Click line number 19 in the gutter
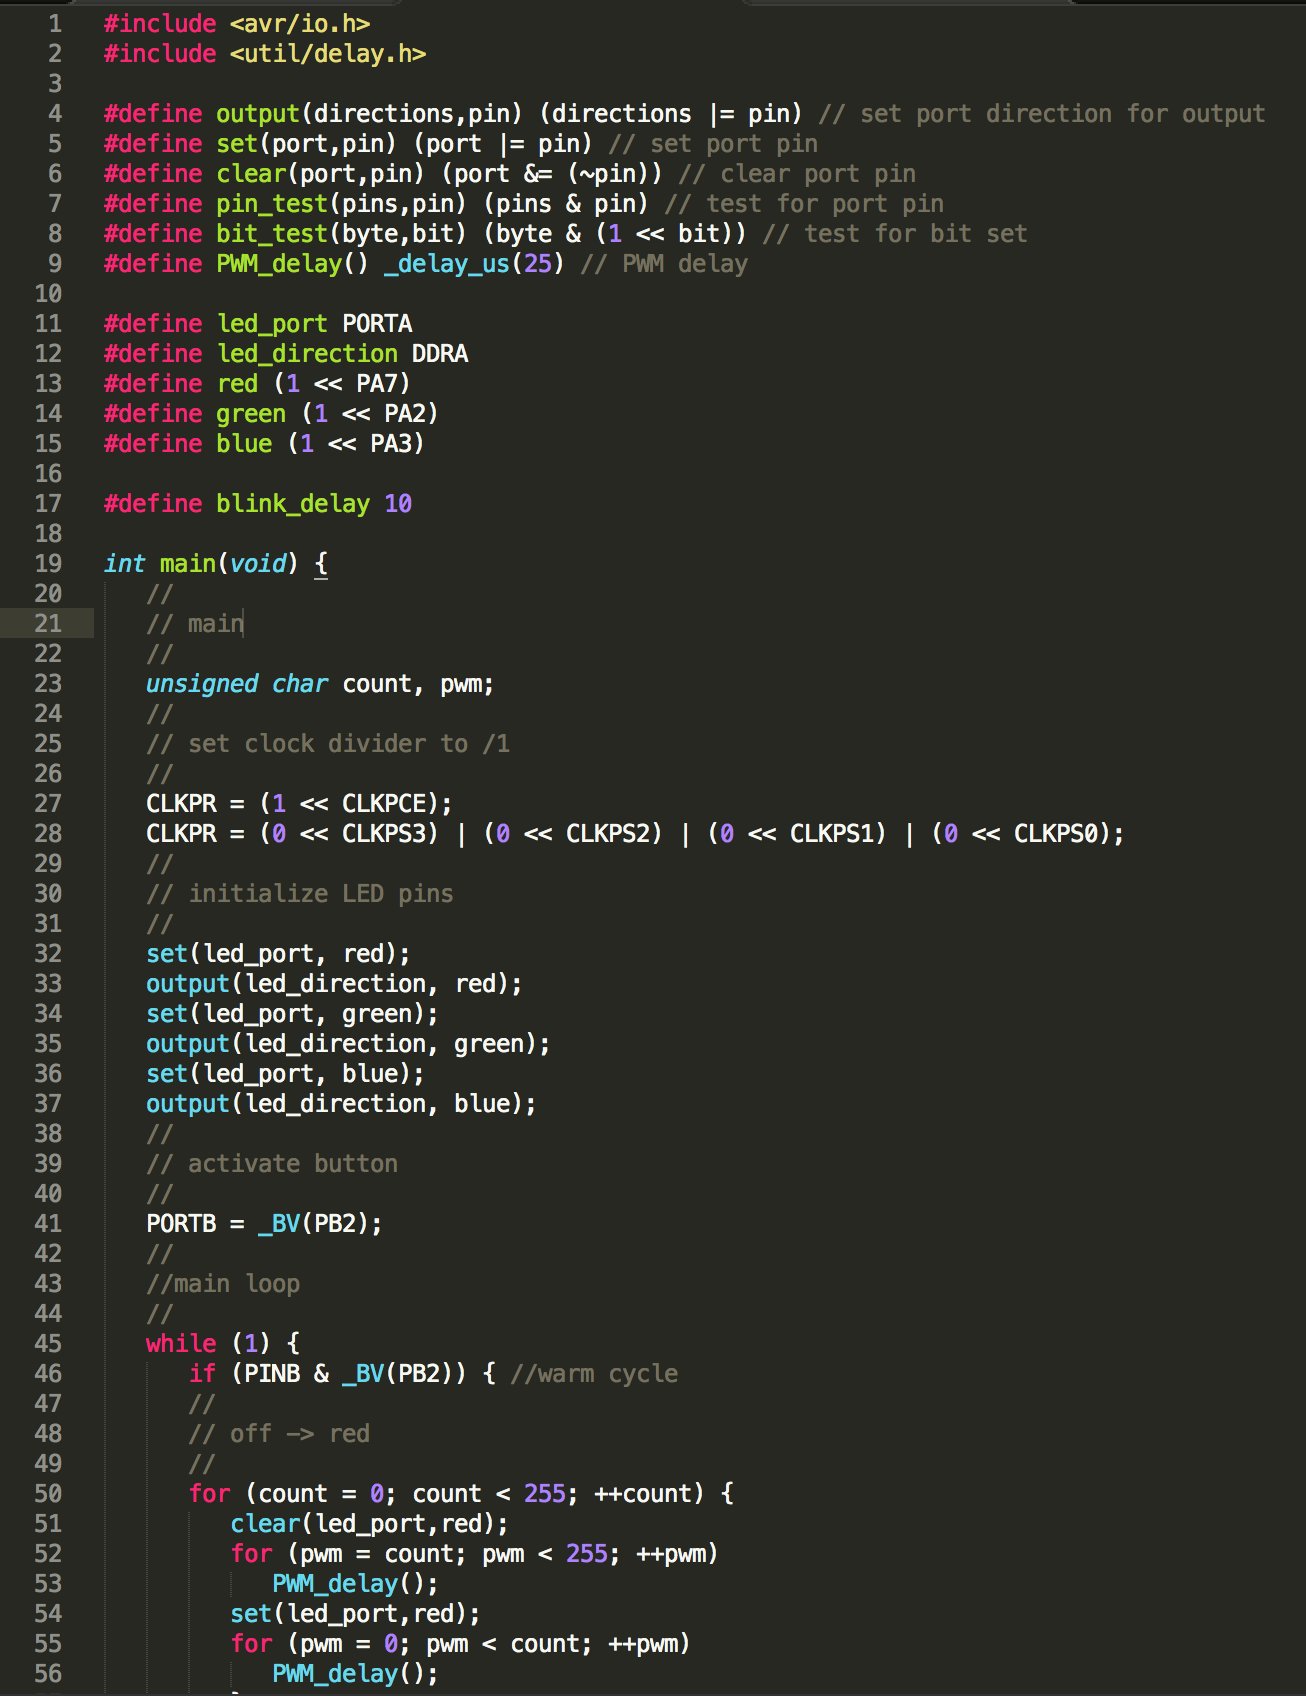The height and width of the screenshot is (1696, 1306). 48,564
